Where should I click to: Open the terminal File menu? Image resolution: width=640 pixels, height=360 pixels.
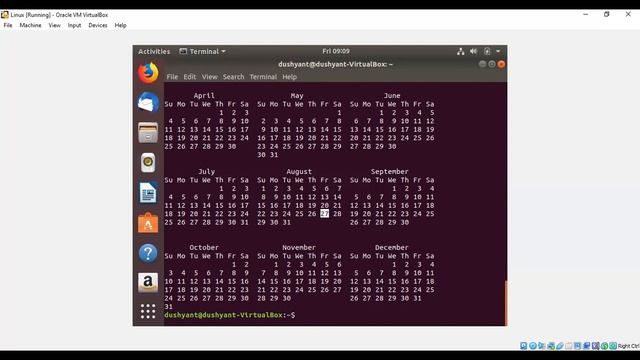pos(172,77)
